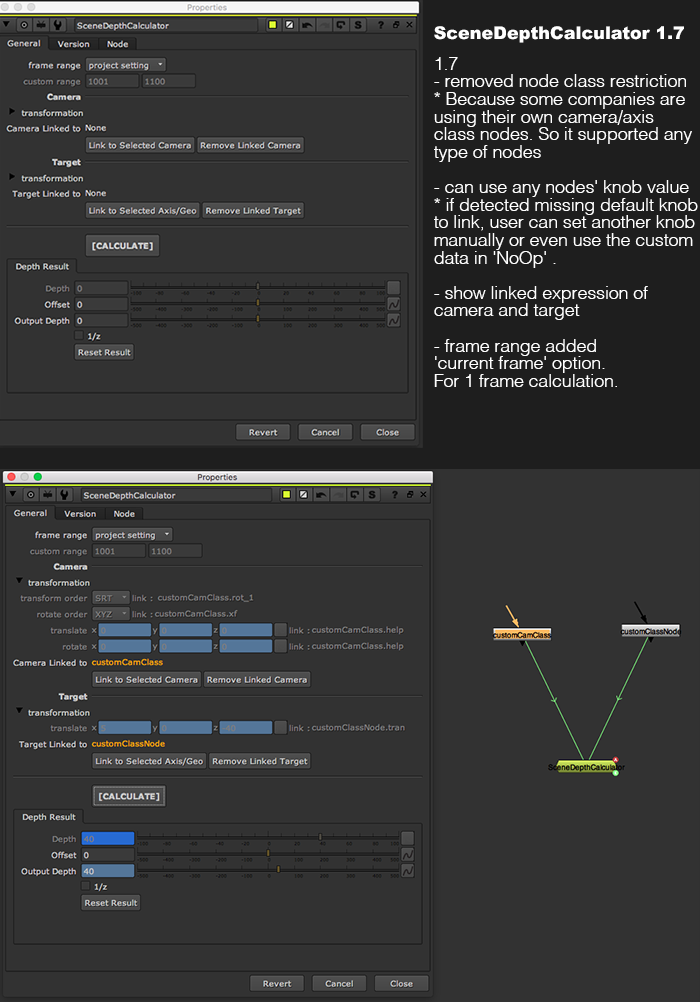
Task: Switch to the Version tab in the unlinked panel
Action: coord(74,44)
